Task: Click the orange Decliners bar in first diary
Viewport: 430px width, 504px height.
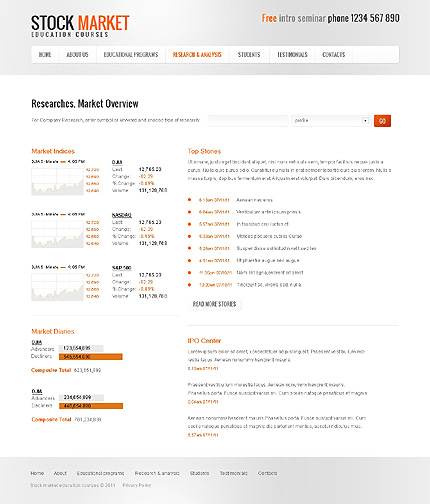Action: (x=91, y=357)
